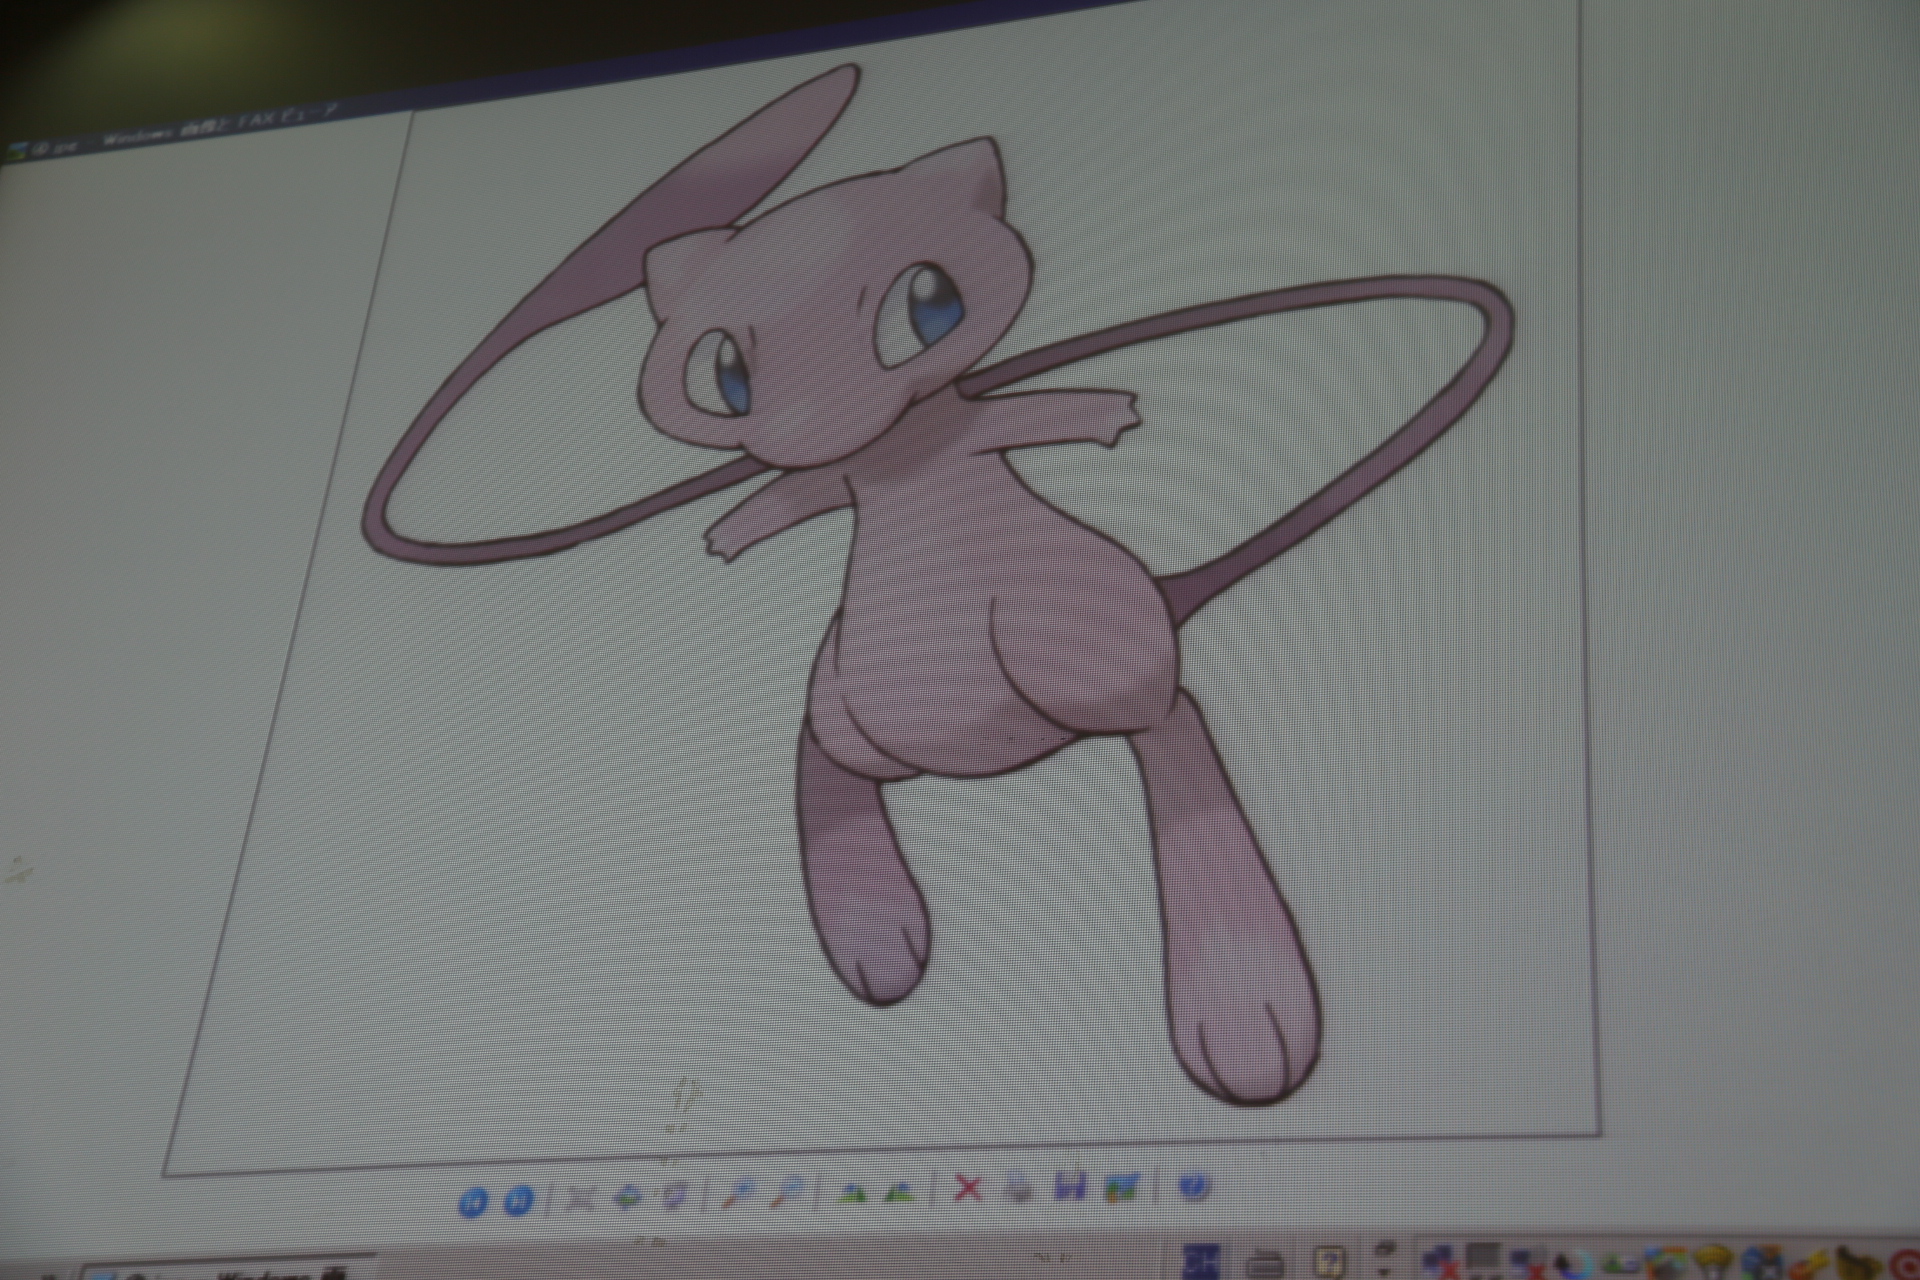The height and width of the screenshot is (1280, 1920).
Task: Print the displayed picture
Action: click(1019, 1188)
